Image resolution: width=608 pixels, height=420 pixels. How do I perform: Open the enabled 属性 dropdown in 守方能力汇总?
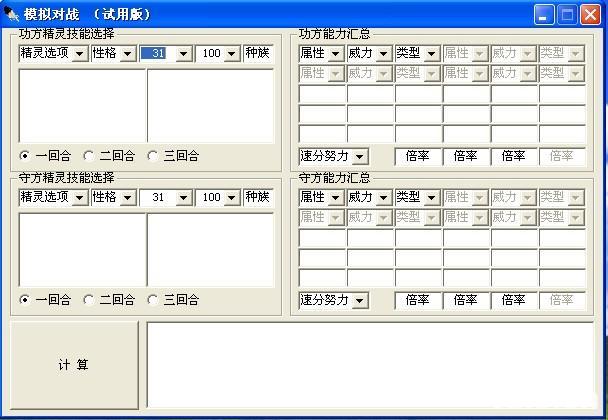click(336, 198)
